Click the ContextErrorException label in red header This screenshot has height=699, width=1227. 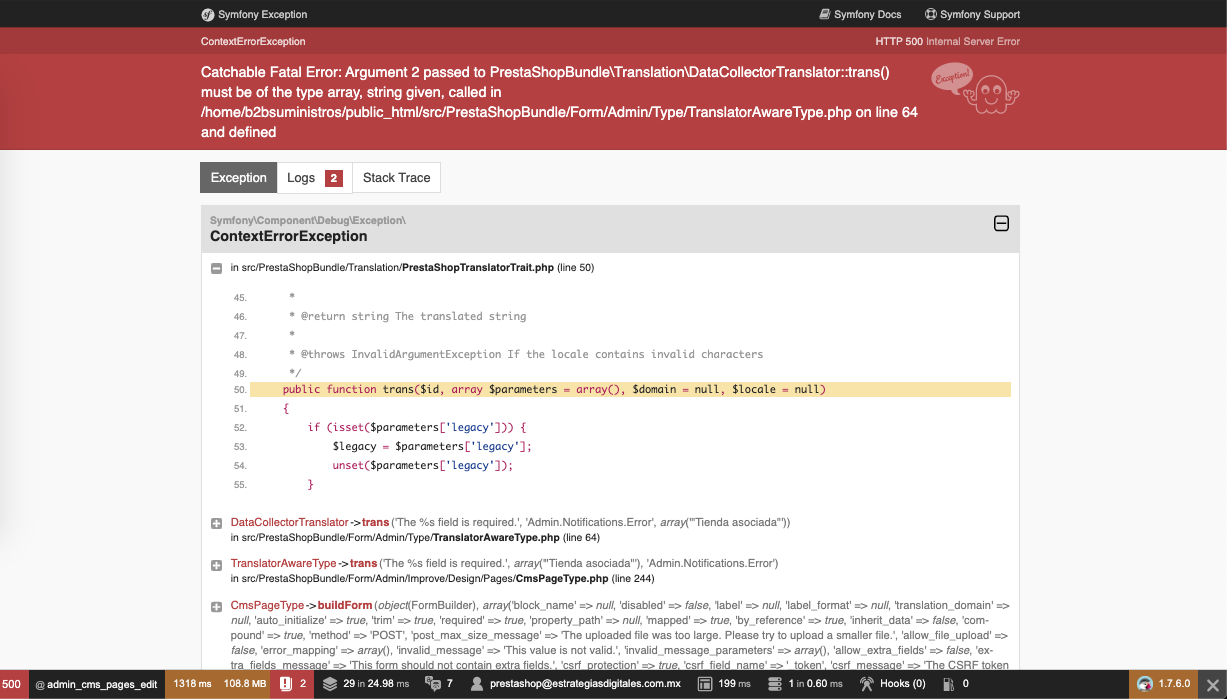[253, 41]
